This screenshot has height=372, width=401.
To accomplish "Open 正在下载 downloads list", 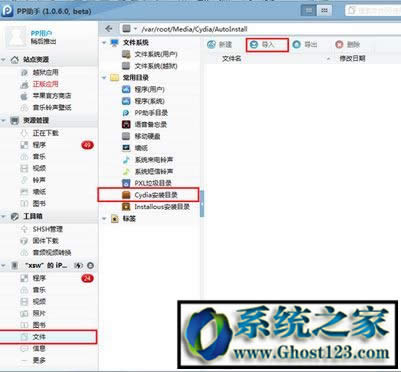I will click(45, 133).
